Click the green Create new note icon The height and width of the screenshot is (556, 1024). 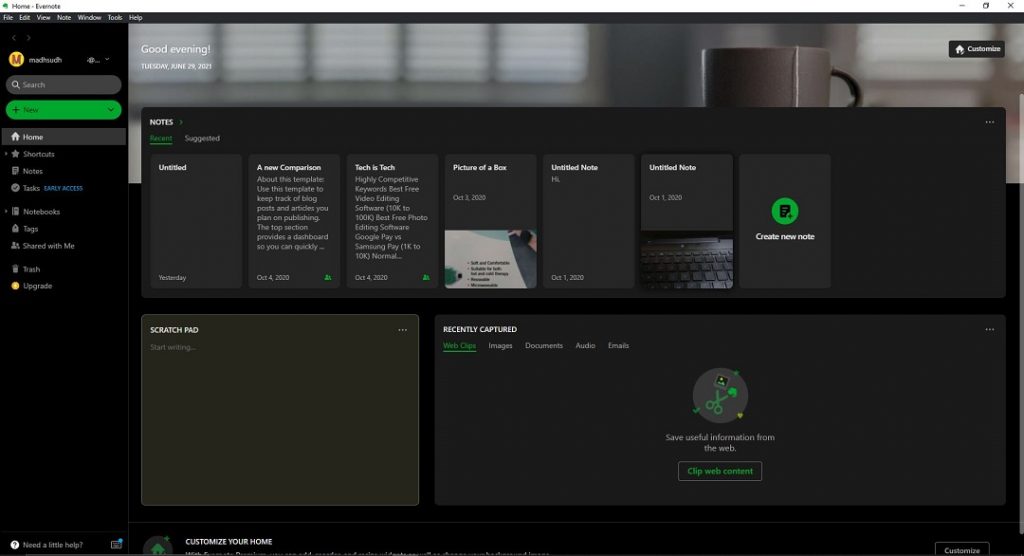pyautogui.click(x=784, y=211)
